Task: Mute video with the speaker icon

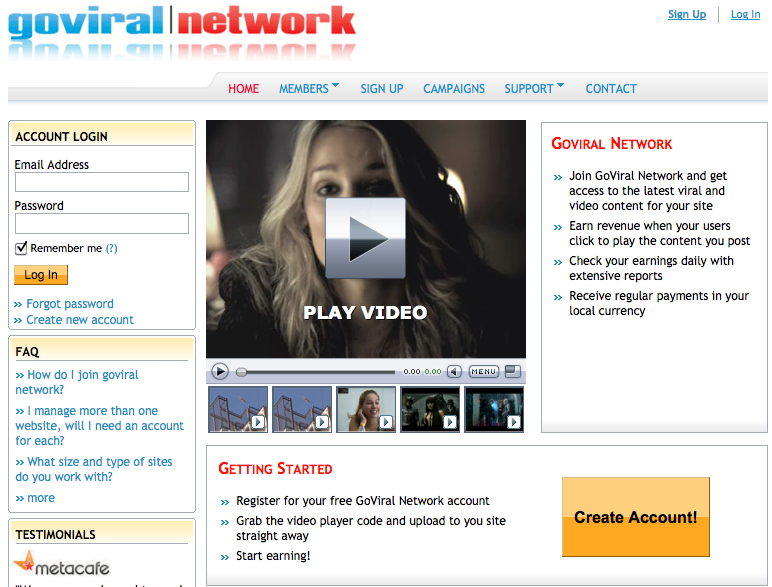Action: click(x=454, y=371)
